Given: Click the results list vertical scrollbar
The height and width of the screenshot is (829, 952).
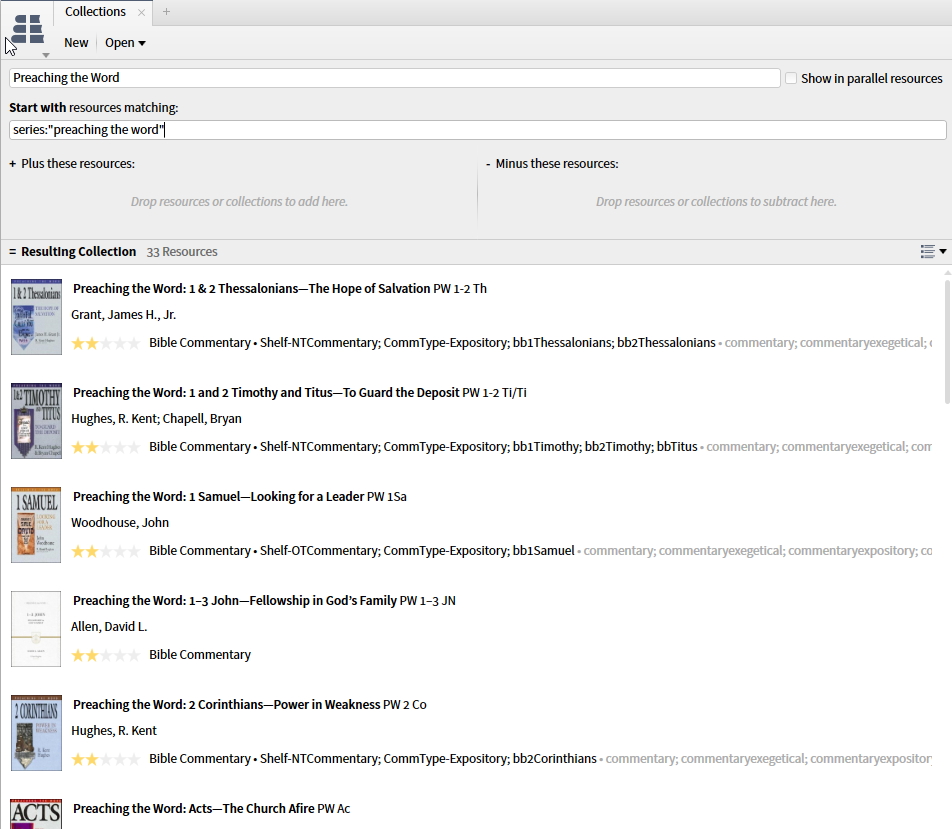Looking at the screenshot, I should click(x=947, y=341).
